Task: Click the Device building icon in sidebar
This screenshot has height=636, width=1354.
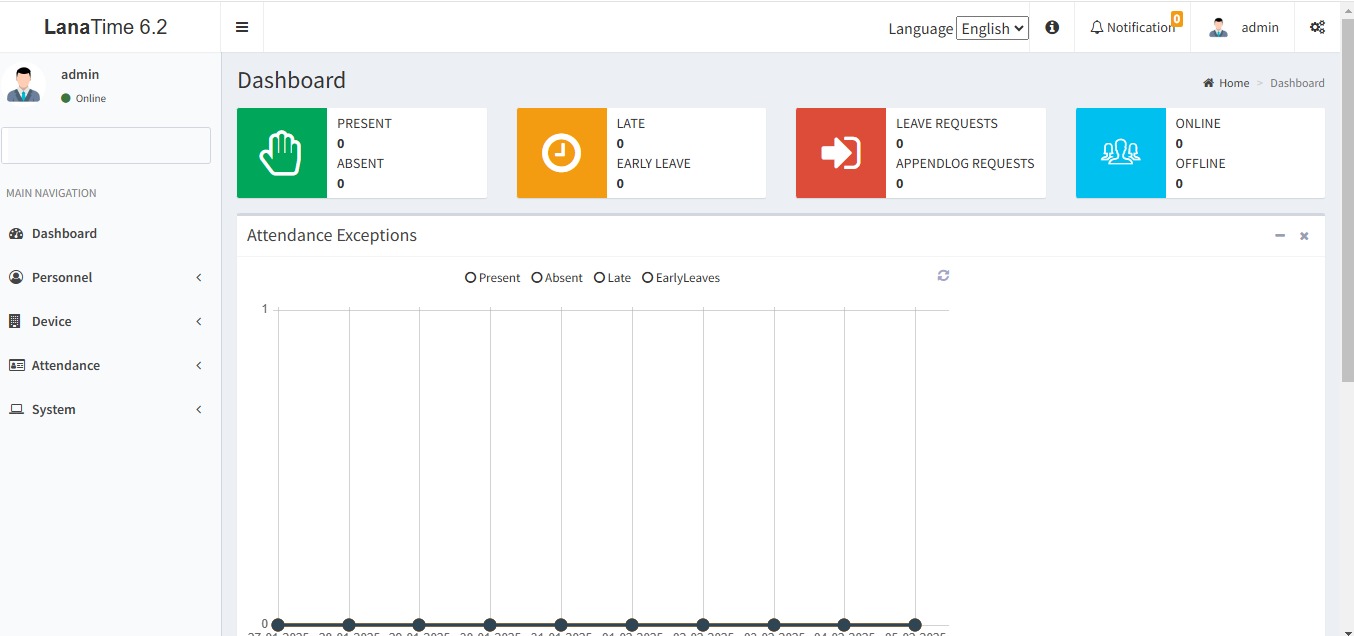Action: tap(15, 321)
